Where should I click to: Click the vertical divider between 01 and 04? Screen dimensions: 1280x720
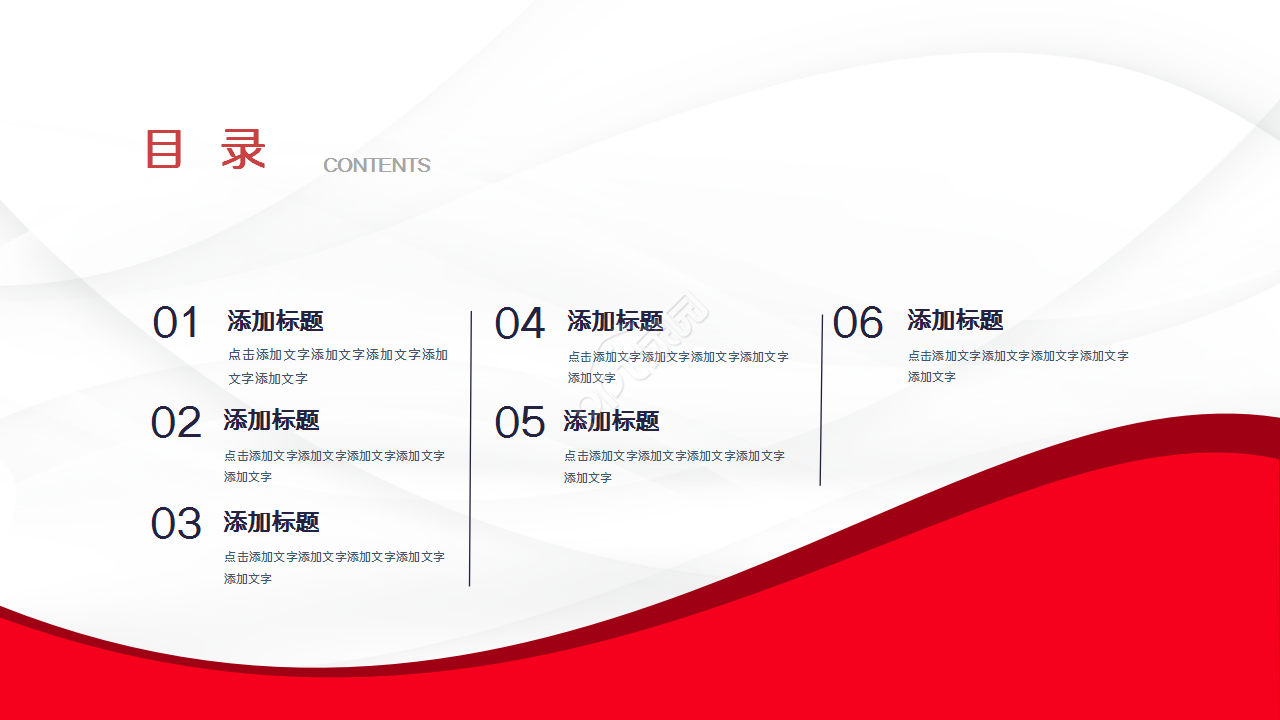[x=470, y=448]
